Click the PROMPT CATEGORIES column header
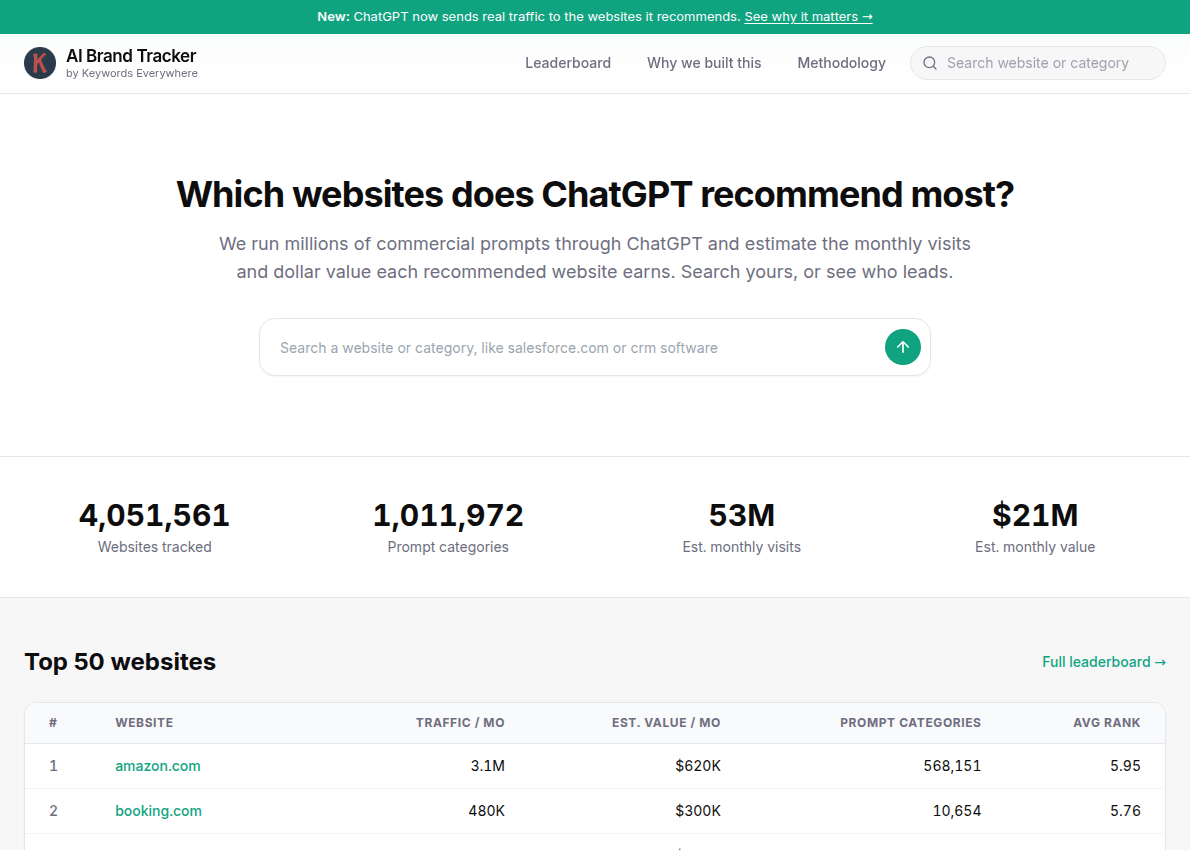Screen dimensions: 1190x850 [x=910, y=722]
